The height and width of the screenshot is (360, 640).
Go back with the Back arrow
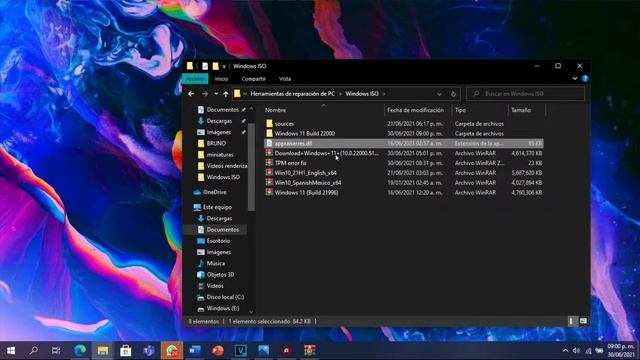coord(191,94)
